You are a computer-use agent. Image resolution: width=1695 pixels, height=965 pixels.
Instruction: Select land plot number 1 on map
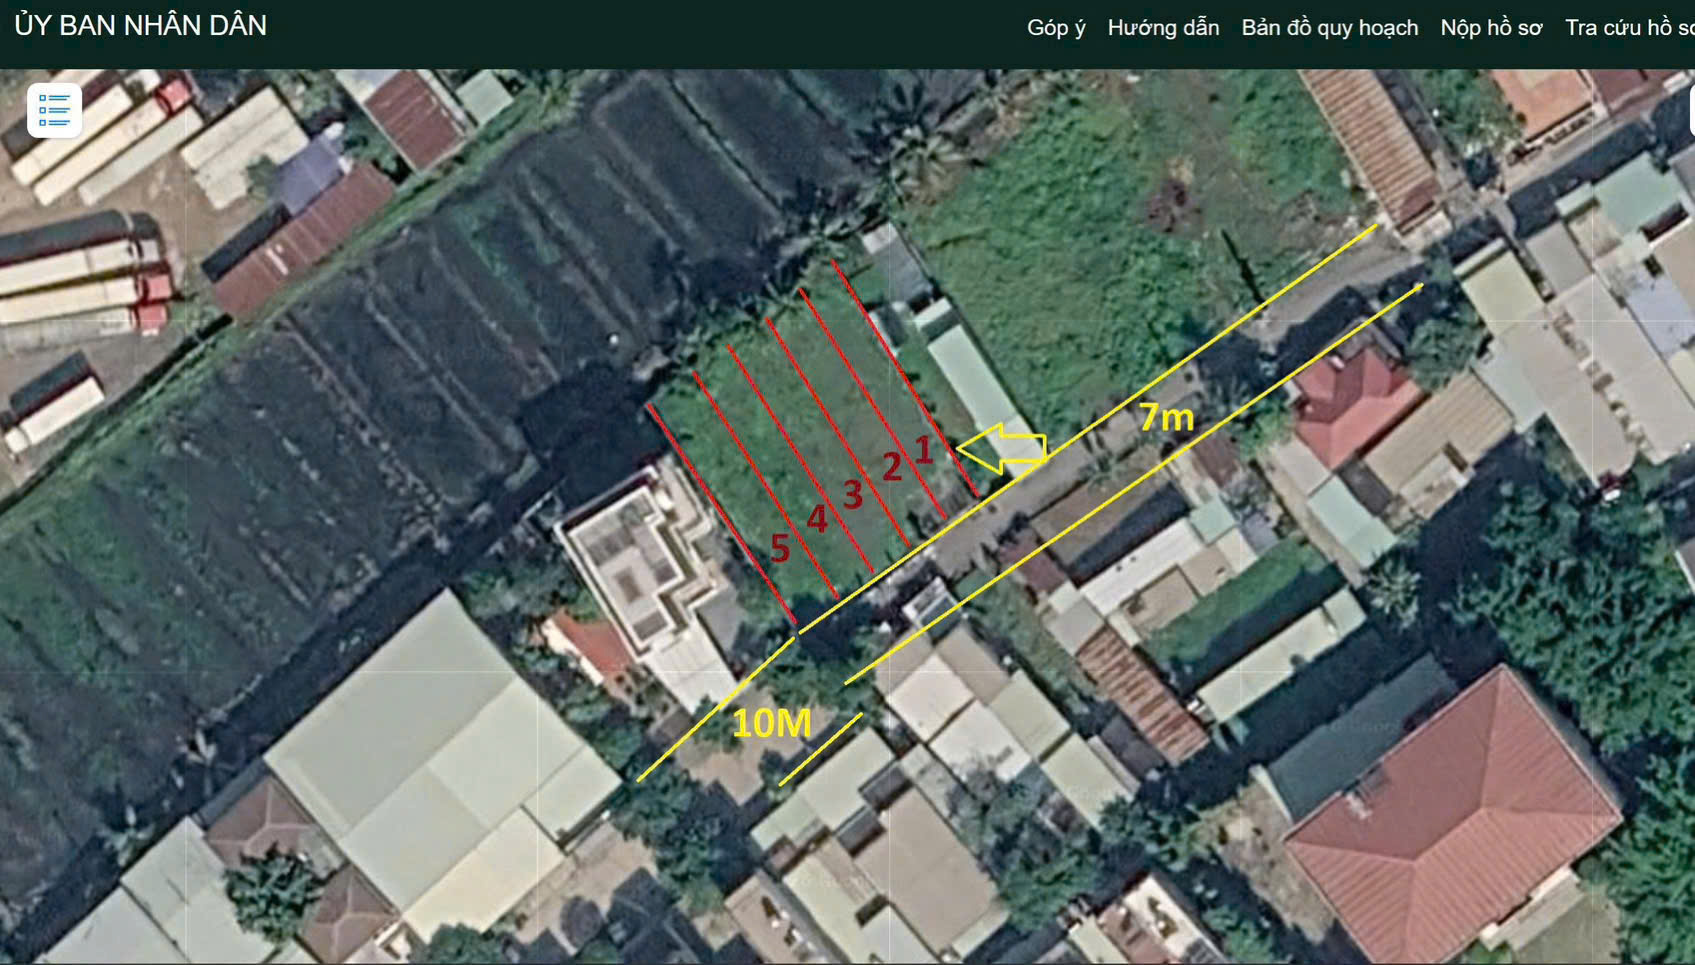point(923,450)
